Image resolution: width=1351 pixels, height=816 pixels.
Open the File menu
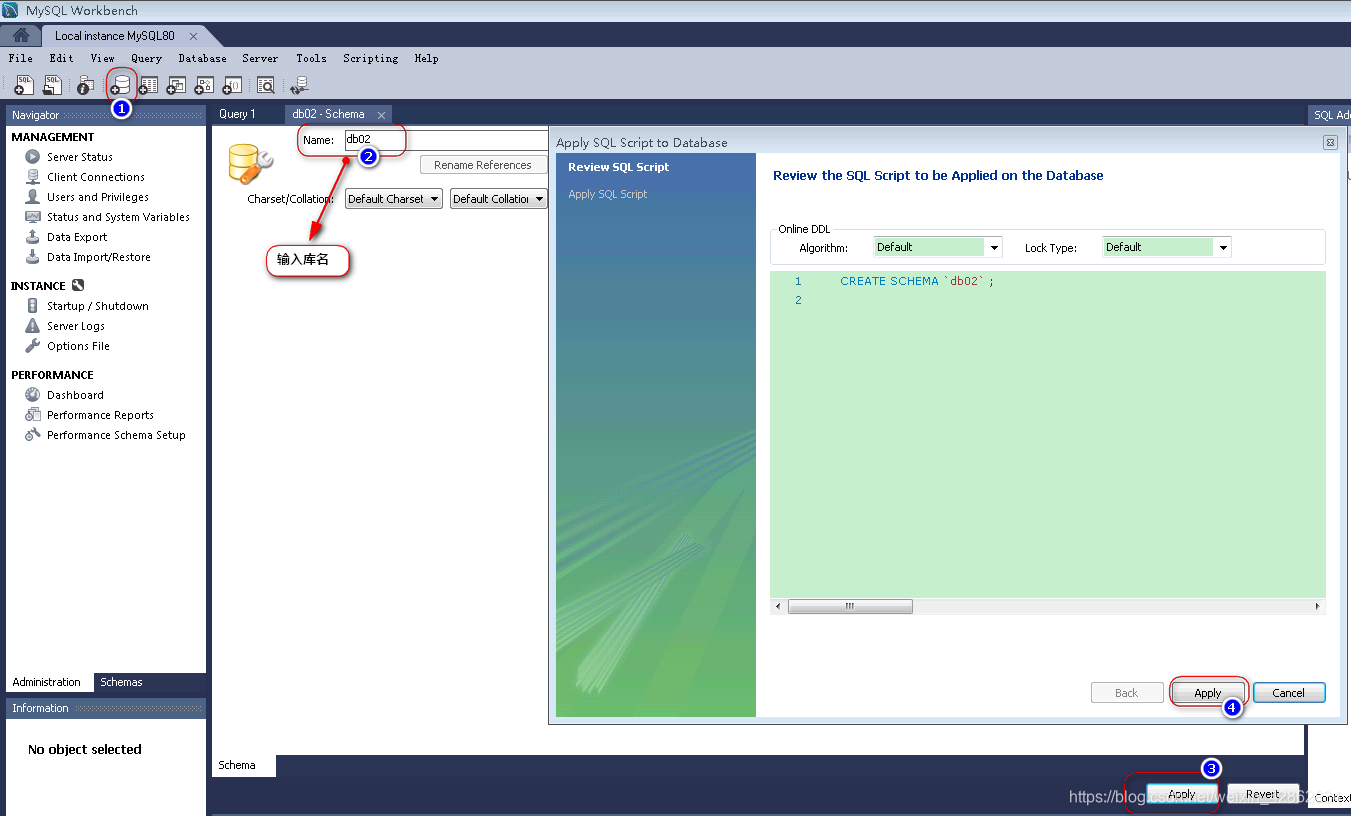click(x=20, y=58)
